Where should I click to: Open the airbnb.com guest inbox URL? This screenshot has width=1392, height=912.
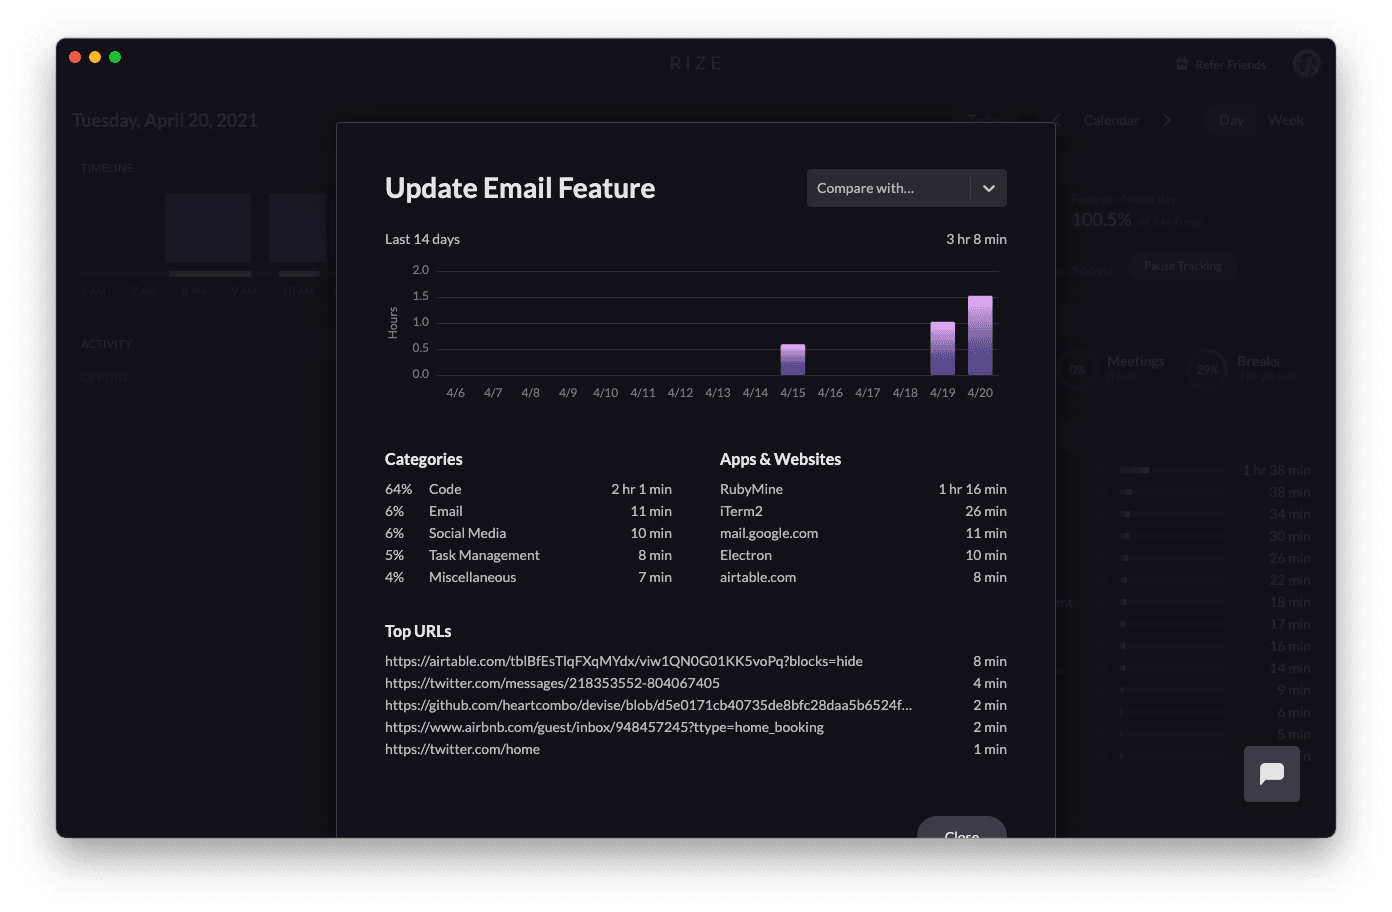[x=604, y=727]
